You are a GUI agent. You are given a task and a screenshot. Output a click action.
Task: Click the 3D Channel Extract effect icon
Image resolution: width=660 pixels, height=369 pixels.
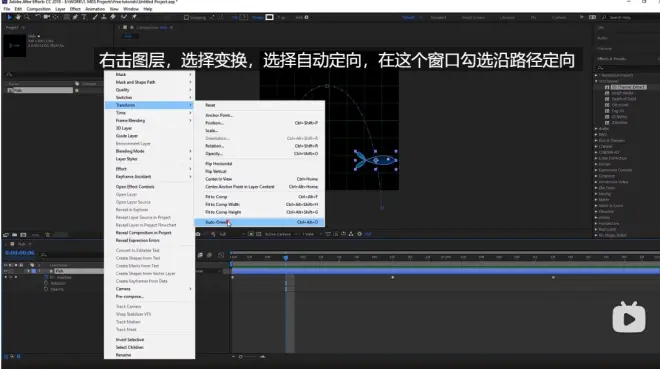(x=607, y=87)
